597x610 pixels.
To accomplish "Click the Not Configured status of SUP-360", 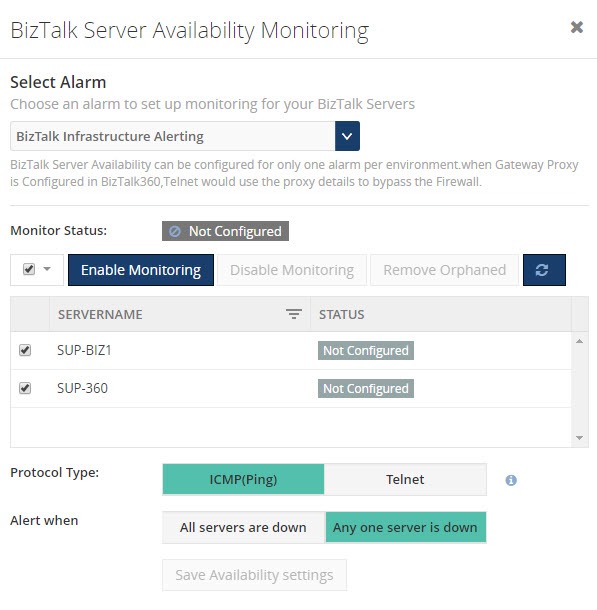I will [366, 389].
